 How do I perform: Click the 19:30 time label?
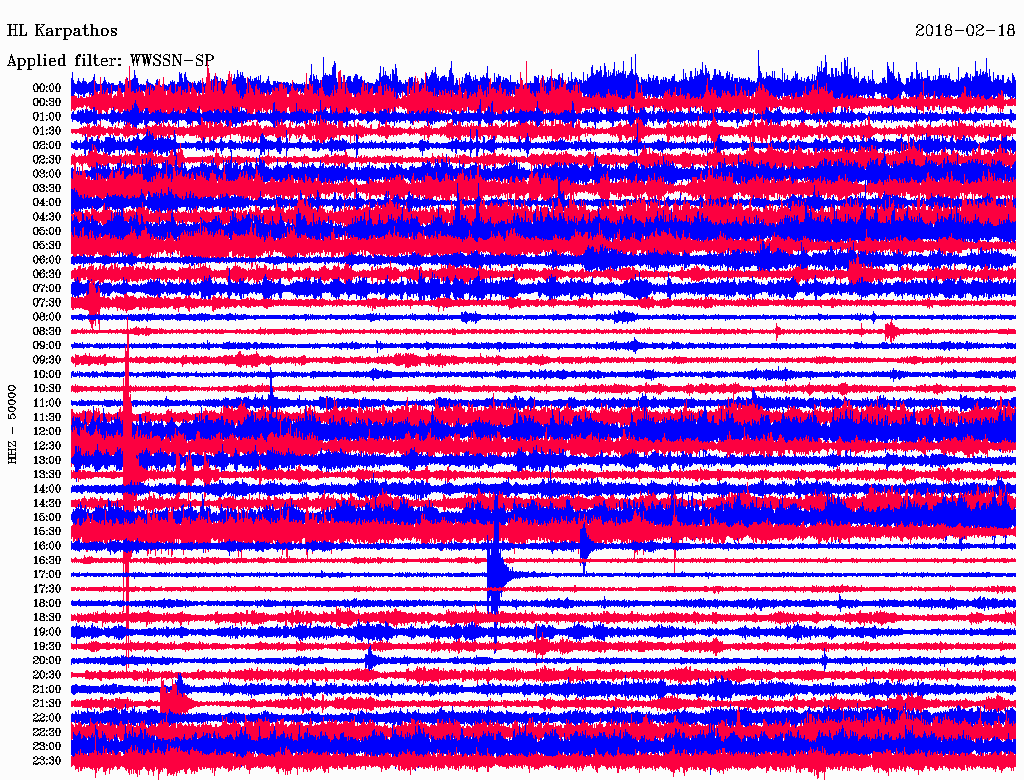click(x=47, y=647)
